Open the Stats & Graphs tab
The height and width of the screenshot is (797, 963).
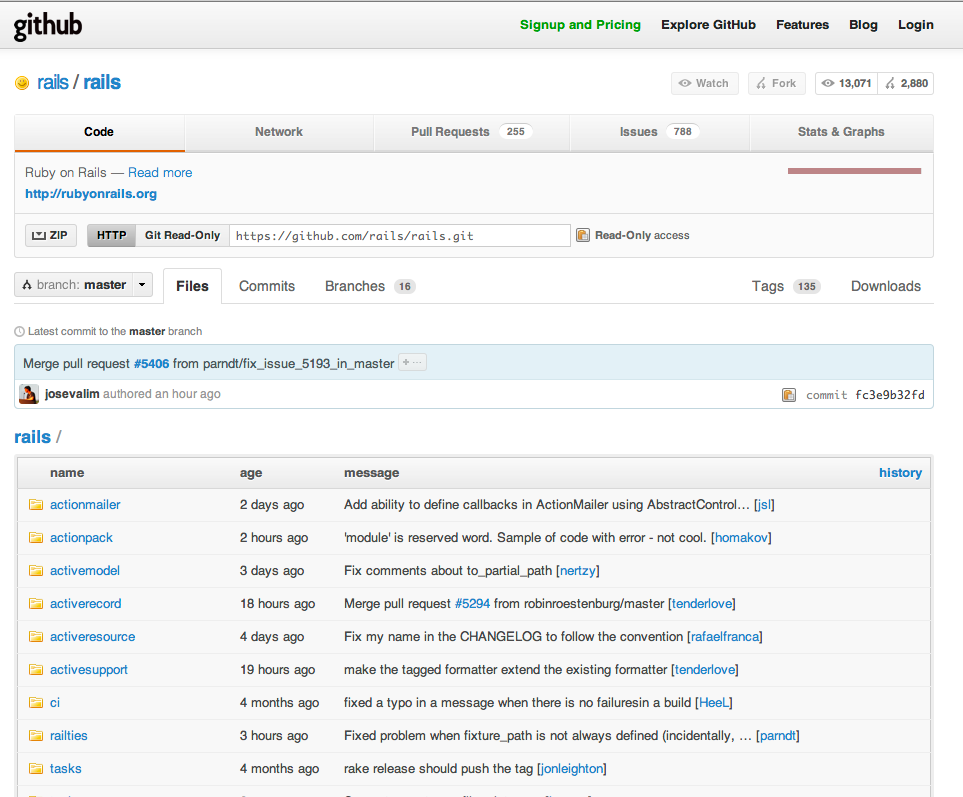click(841, 132)
